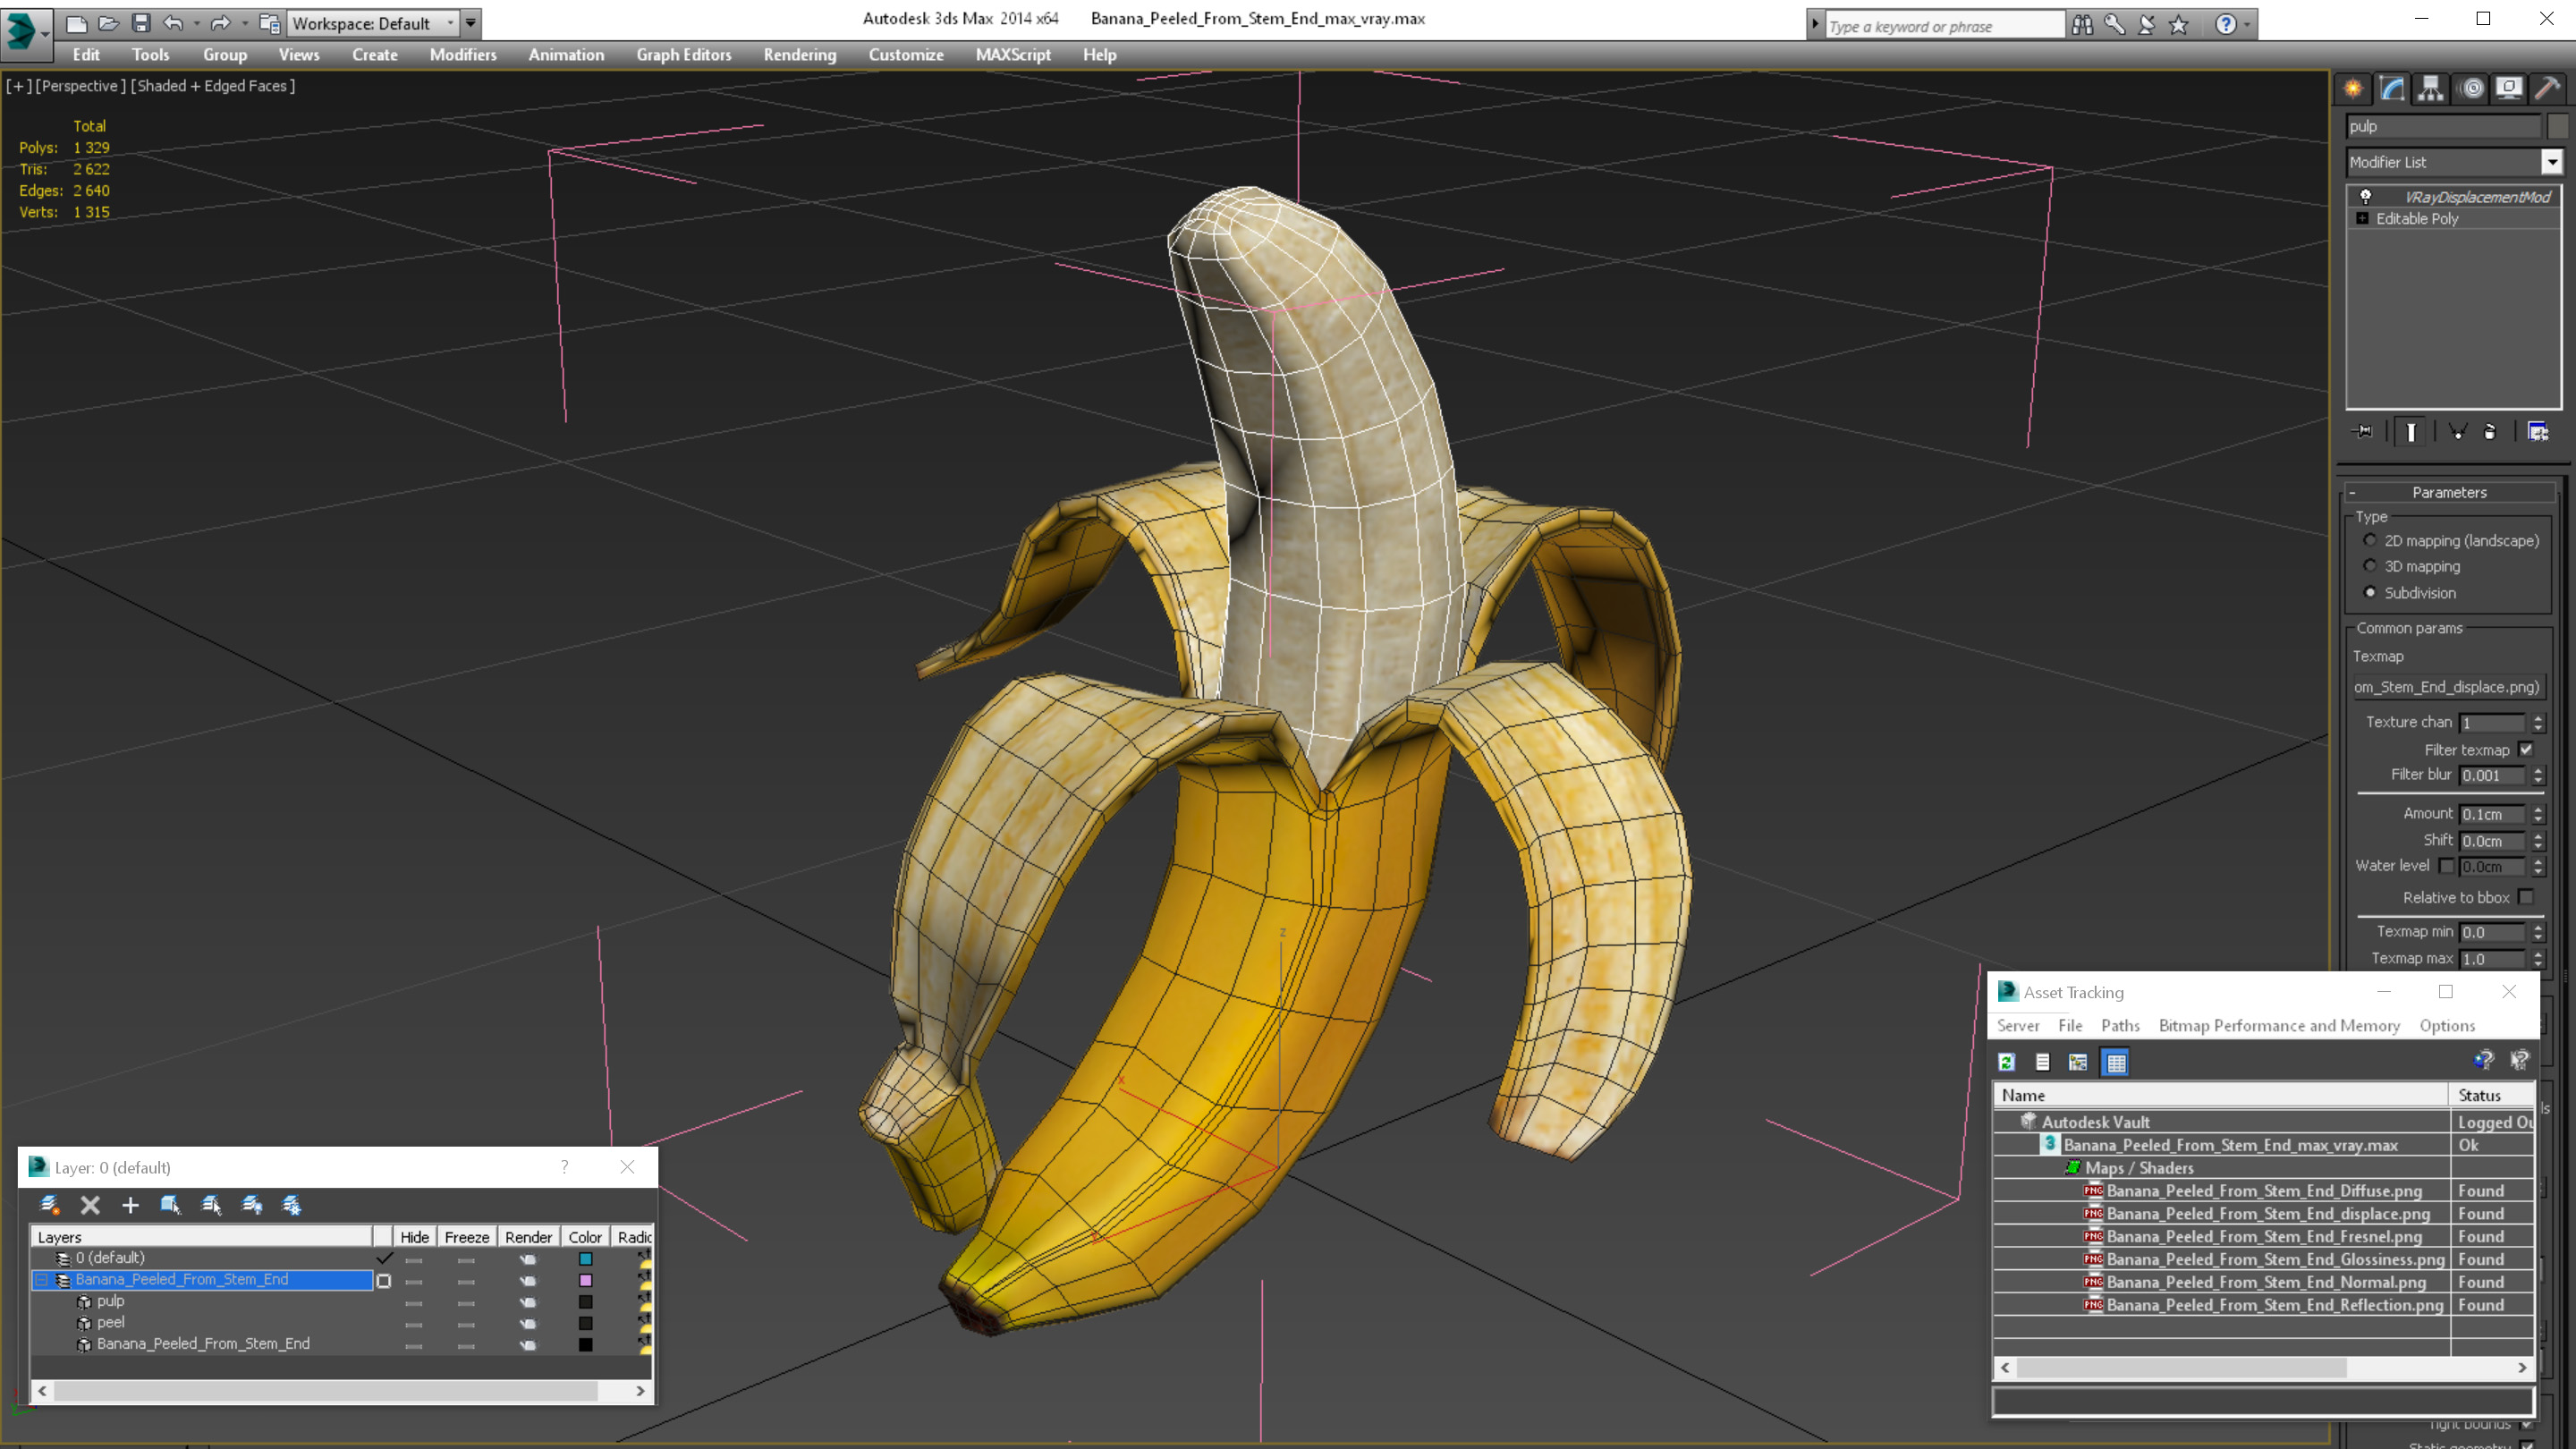Open the Modifiers menu
Image resolution: width=2576 pixels, height=1449 pixels.
462,55
